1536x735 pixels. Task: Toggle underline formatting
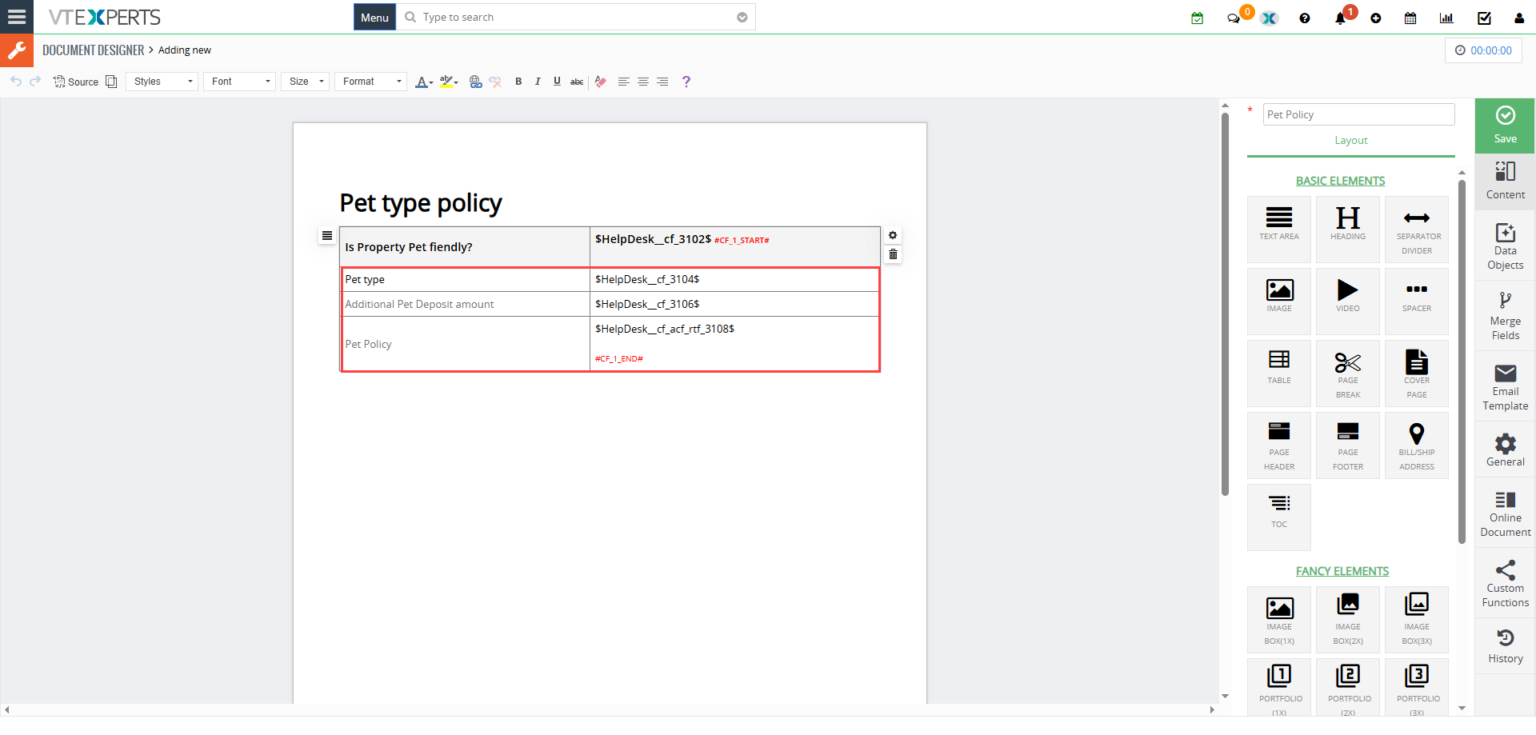[x=556, y=82]
